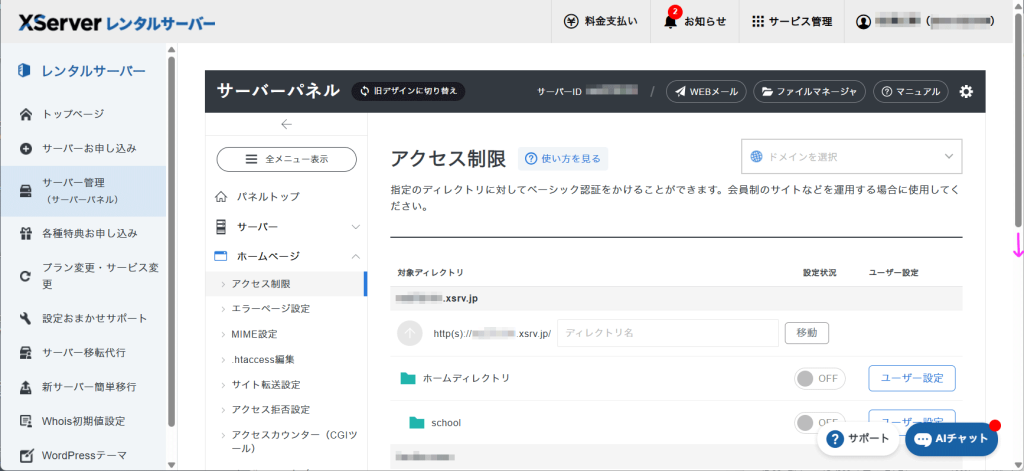The width and height of the screenshot is (1024, 471).
Task: Click the back arrow above the menu
Action: [286, 124]
